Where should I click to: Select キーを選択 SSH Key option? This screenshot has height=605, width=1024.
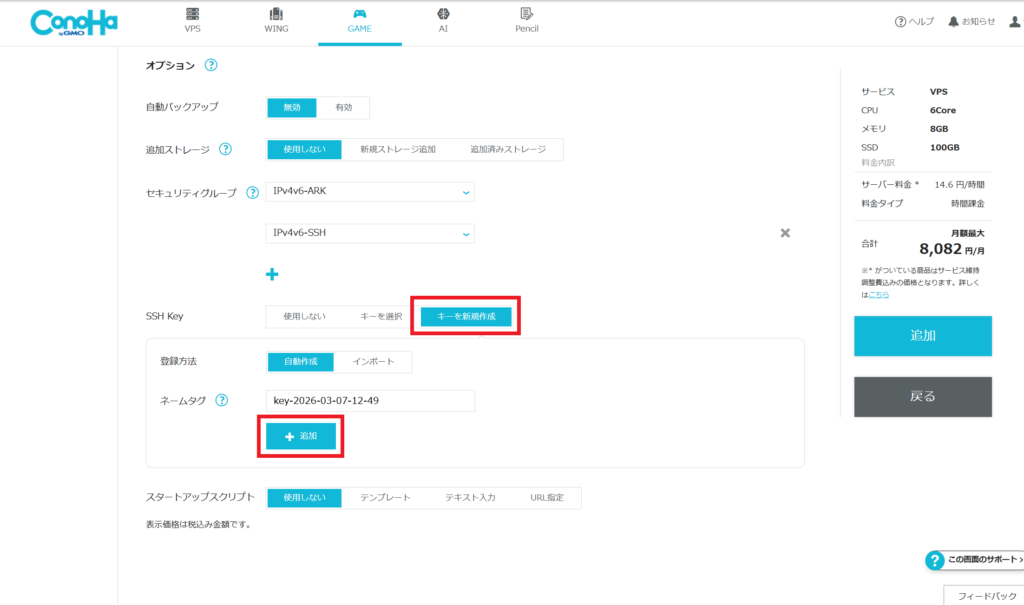(x=381, y=316)
